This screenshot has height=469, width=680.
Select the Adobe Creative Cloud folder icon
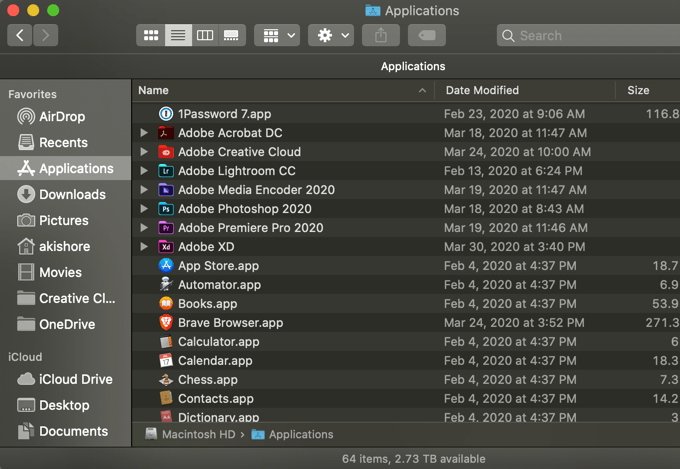coord(166,152)
